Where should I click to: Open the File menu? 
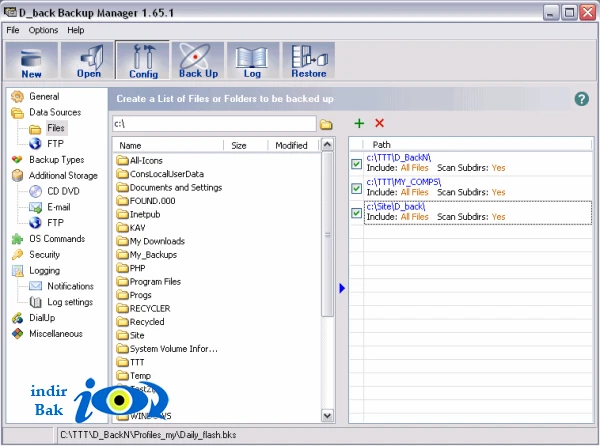coord(13,30)
